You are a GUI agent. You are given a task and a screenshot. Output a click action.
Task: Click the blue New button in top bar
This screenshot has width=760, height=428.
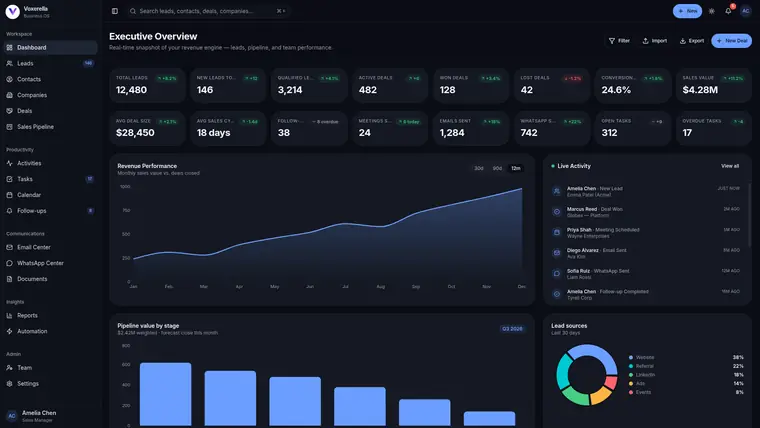(x=687, y=11)
